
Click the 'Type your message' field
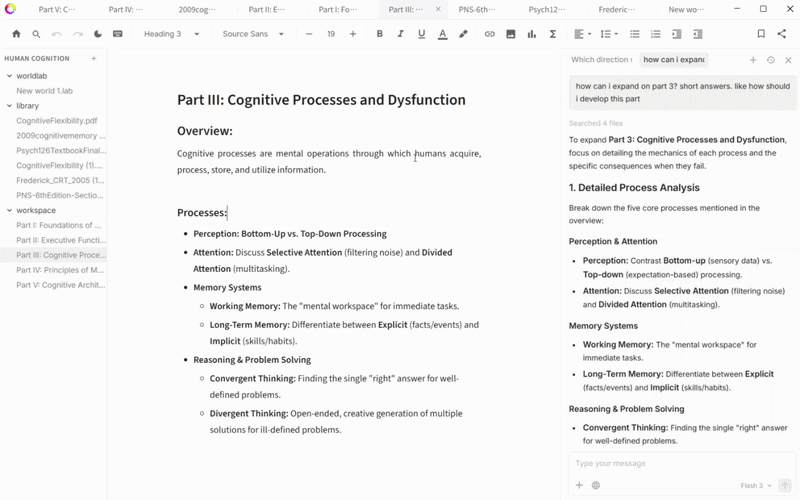pos(682,463)
